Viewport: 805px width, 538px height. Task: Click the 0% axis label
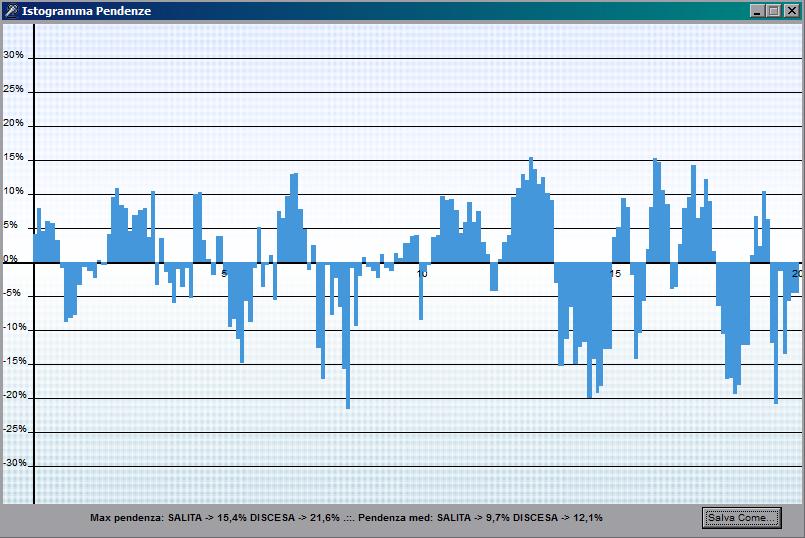click(10, 259)
